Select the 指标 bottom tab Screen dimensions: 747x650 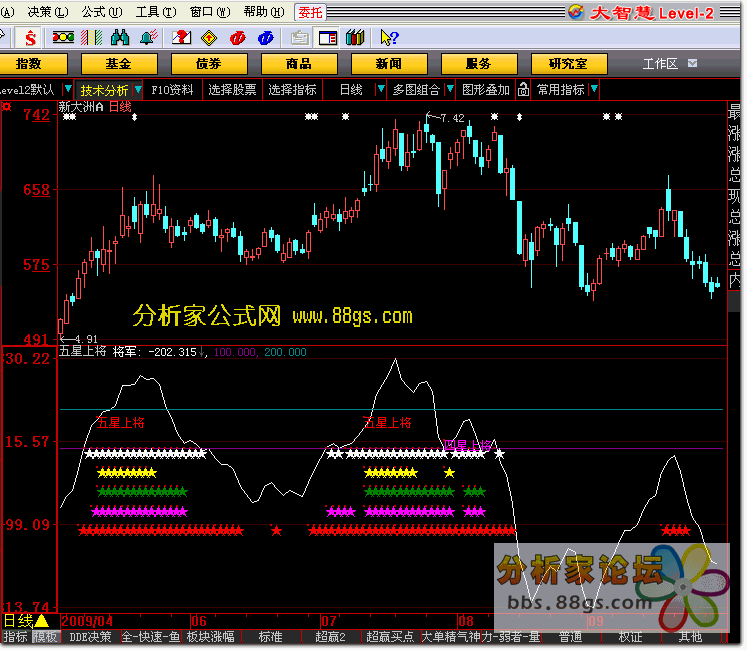(x=15, y=637)
